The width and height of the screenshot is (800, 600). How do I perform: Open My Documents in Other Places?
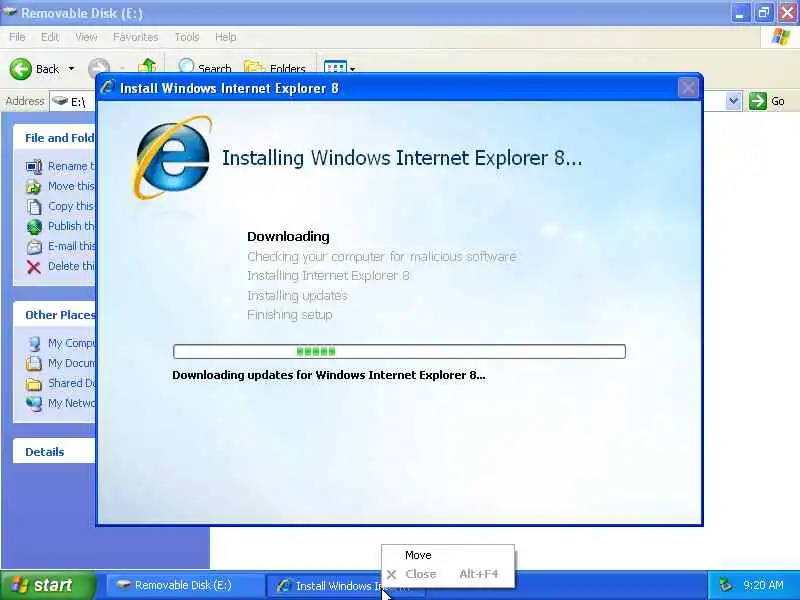click(60, 363)
